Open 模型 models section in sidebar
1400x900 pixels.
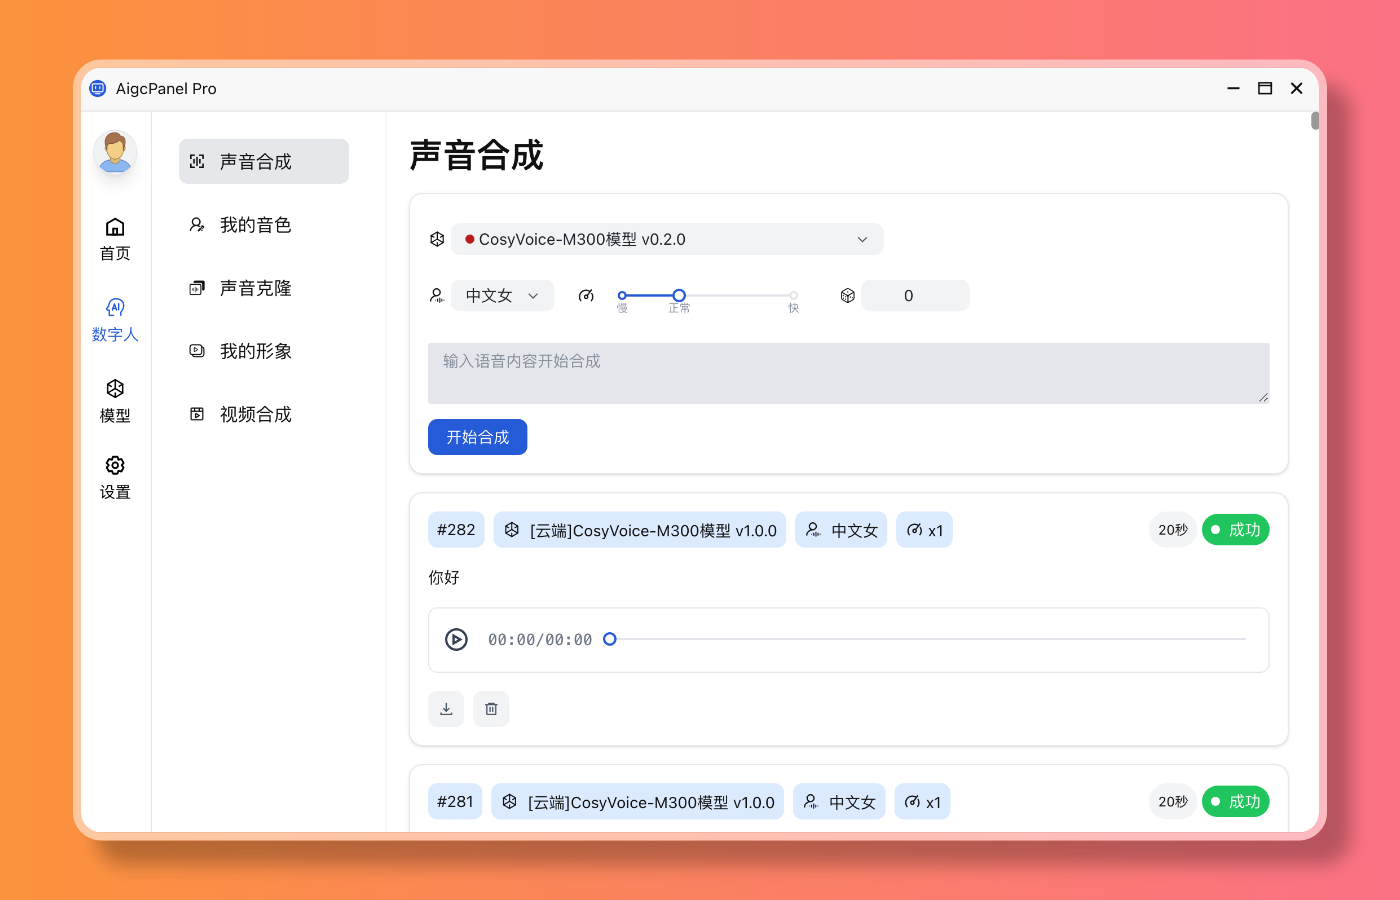point(115,400)
